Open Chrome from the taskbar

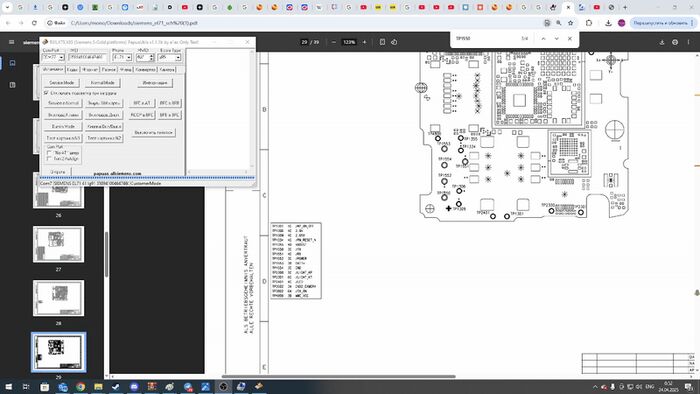[x=80, y=386]
